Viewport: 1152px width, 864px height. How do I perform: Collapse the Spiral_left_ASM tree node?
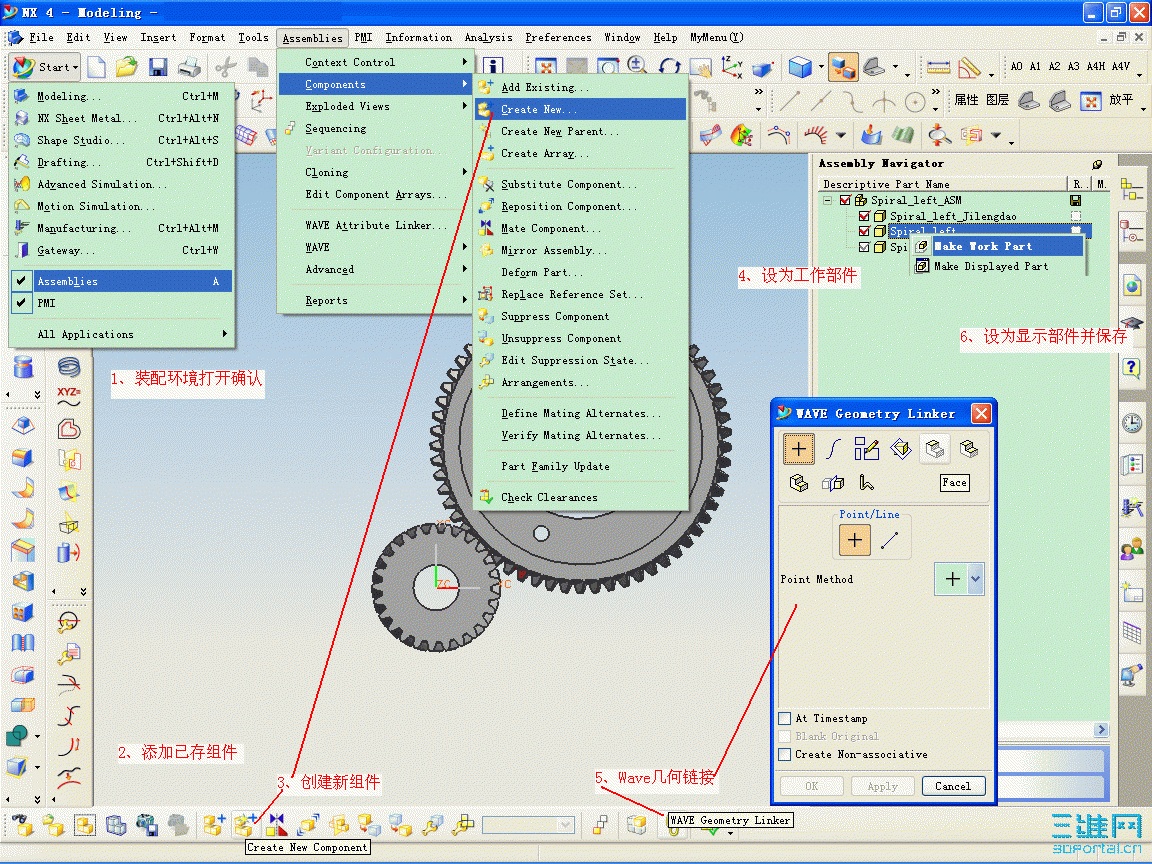tap(828, 201)
